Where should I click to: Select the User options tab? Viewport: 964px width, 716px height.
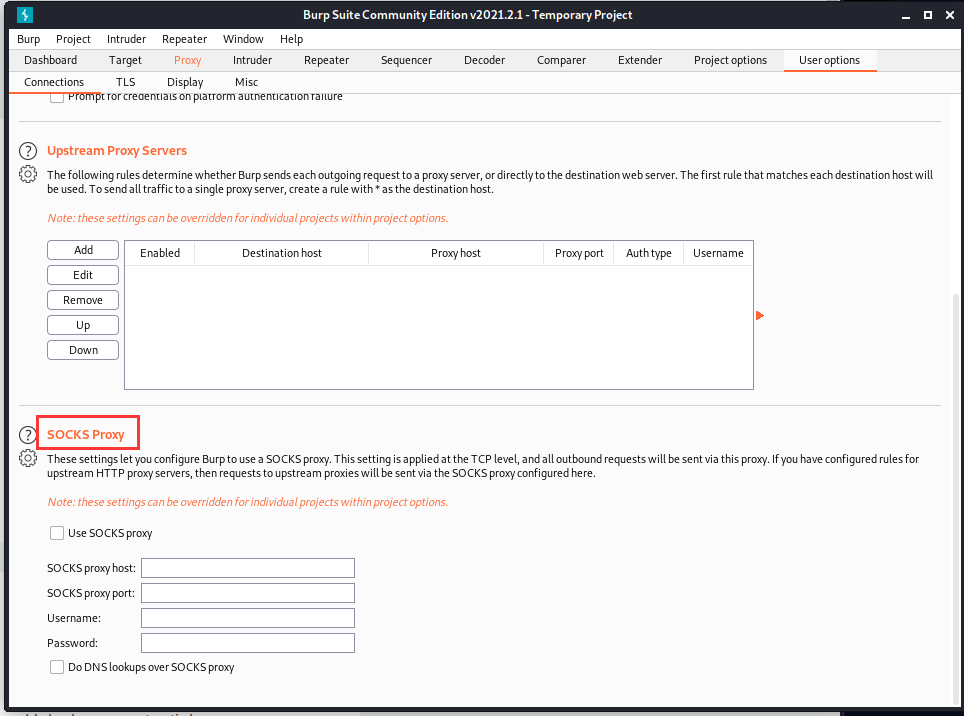829,60
